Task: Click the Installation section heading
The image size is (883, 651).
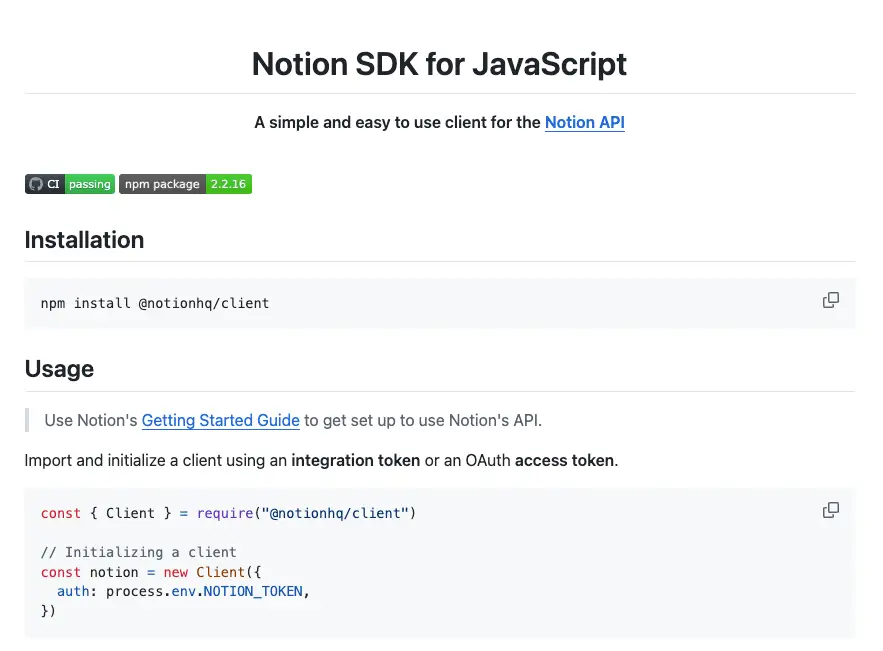Action: (x=84, y=240)
